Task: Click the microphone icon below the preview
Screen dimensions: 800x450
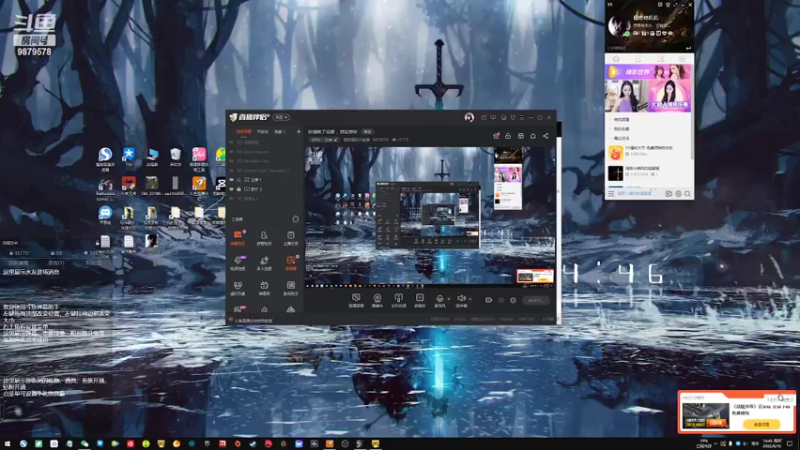Action: (439, 300)
